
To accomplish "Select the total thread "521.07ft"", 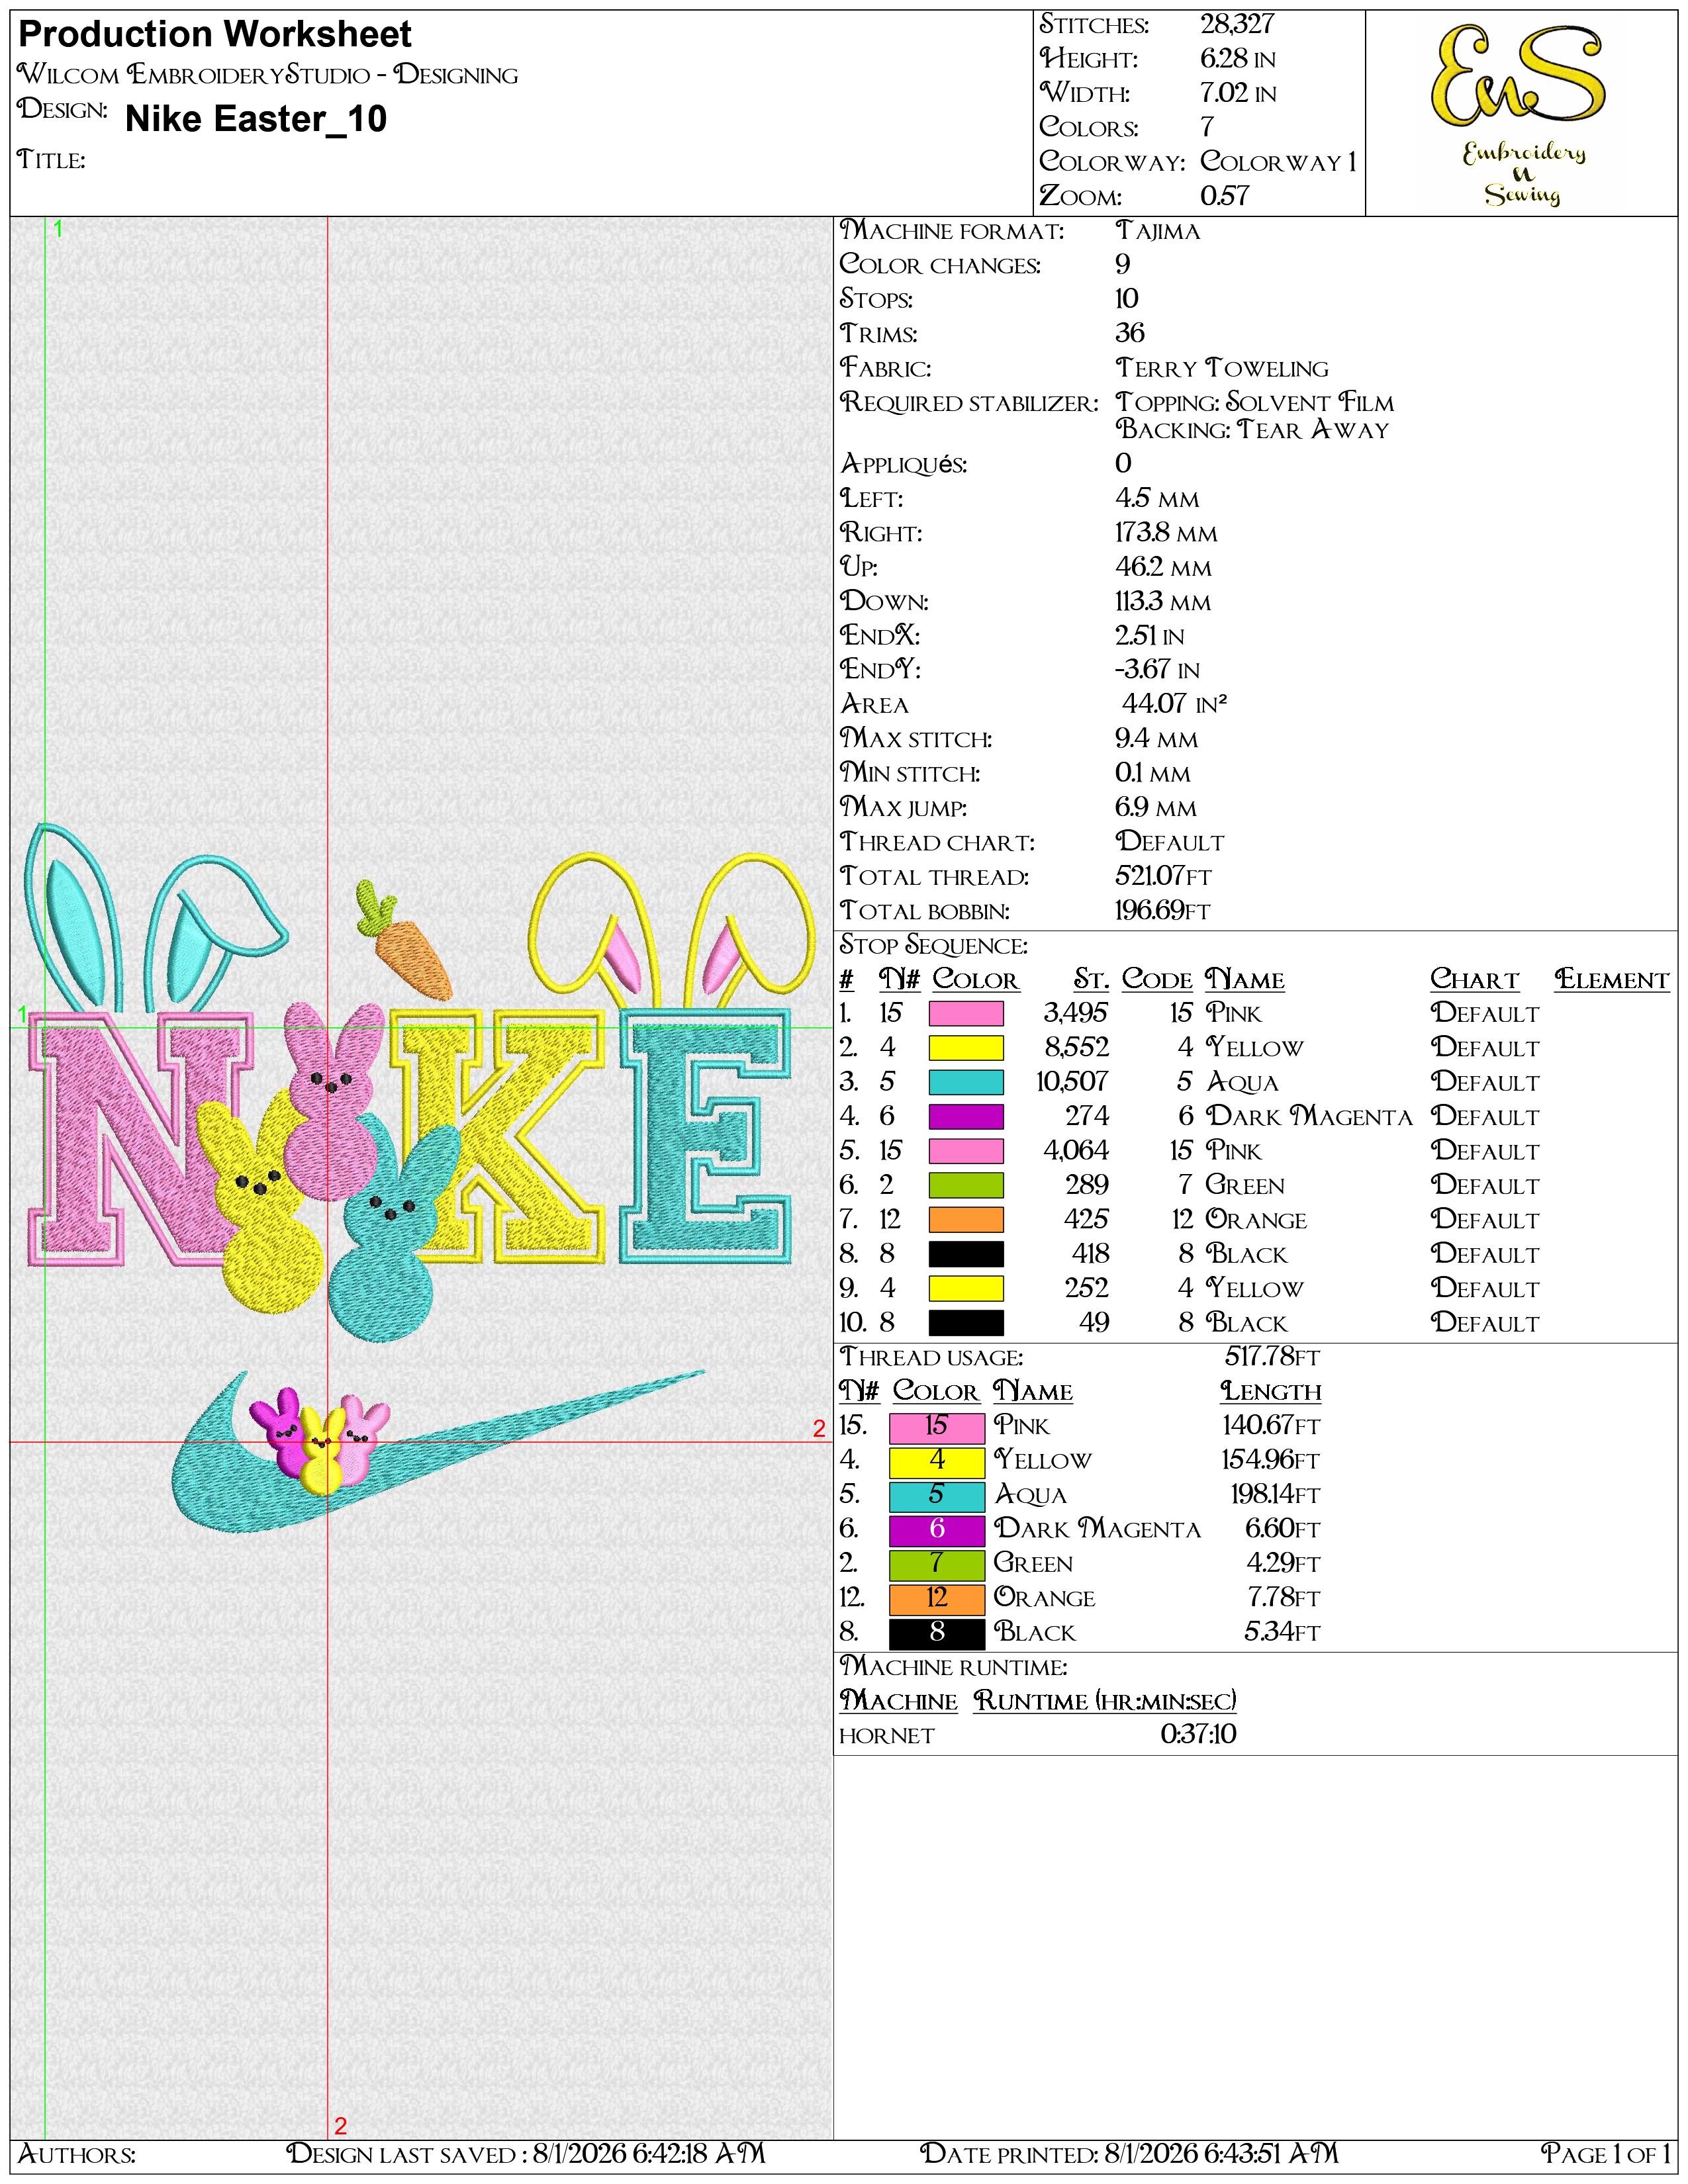I will pos(1164,876).
